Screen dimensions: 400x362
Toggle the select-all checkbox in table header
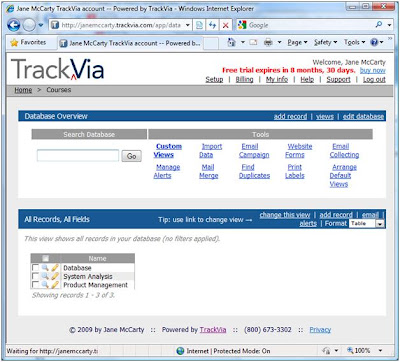point(45,258)
